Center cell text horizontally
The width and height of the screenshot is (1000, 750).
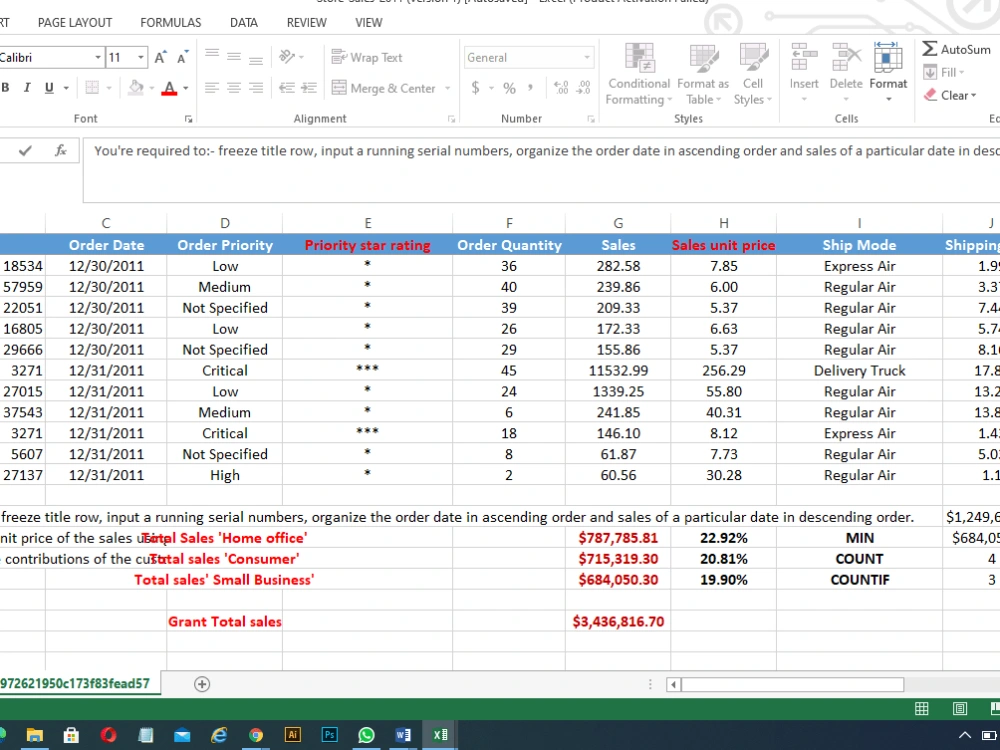point(234,88)
